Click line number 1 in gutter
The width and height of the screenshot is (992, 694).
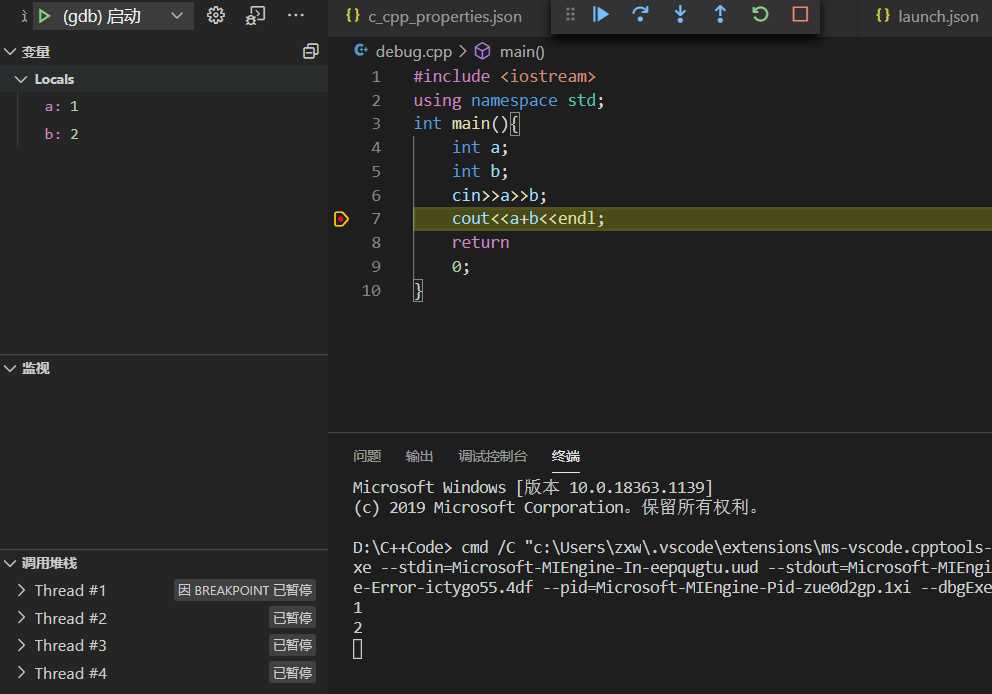[x=376, y=77]
